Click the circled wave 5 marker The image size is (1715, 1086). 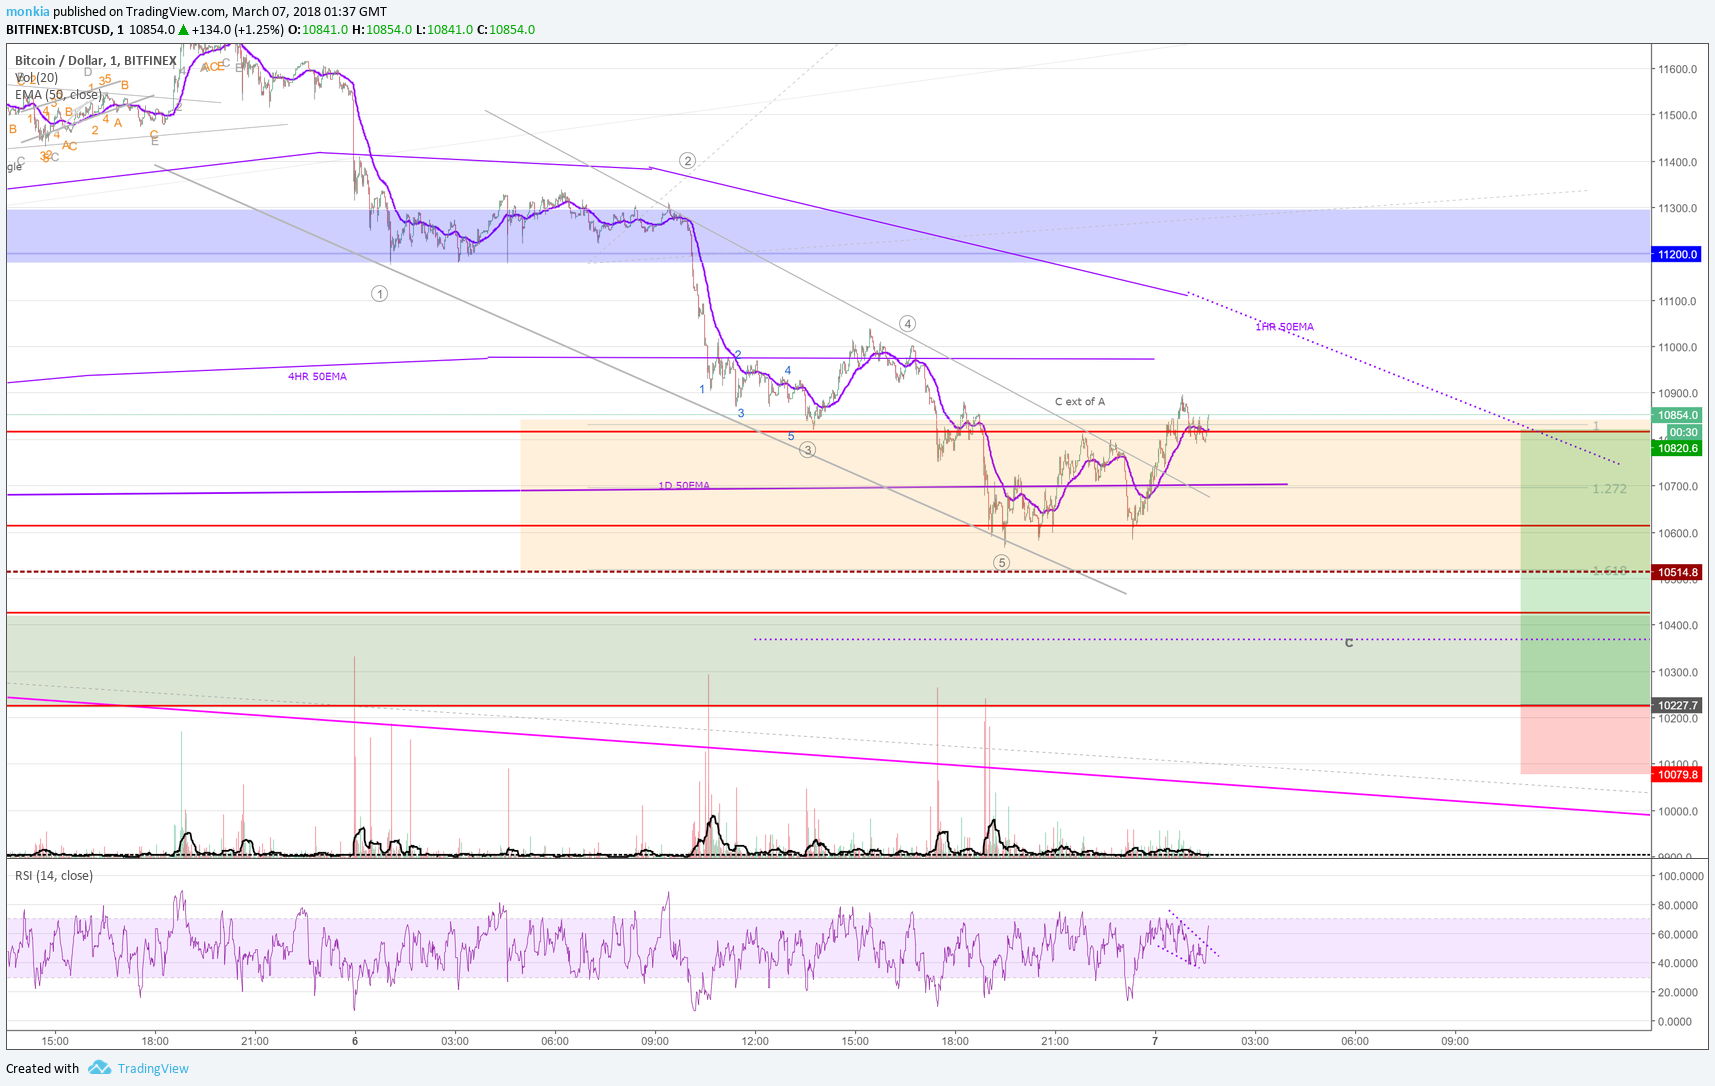pos(1002,563)
